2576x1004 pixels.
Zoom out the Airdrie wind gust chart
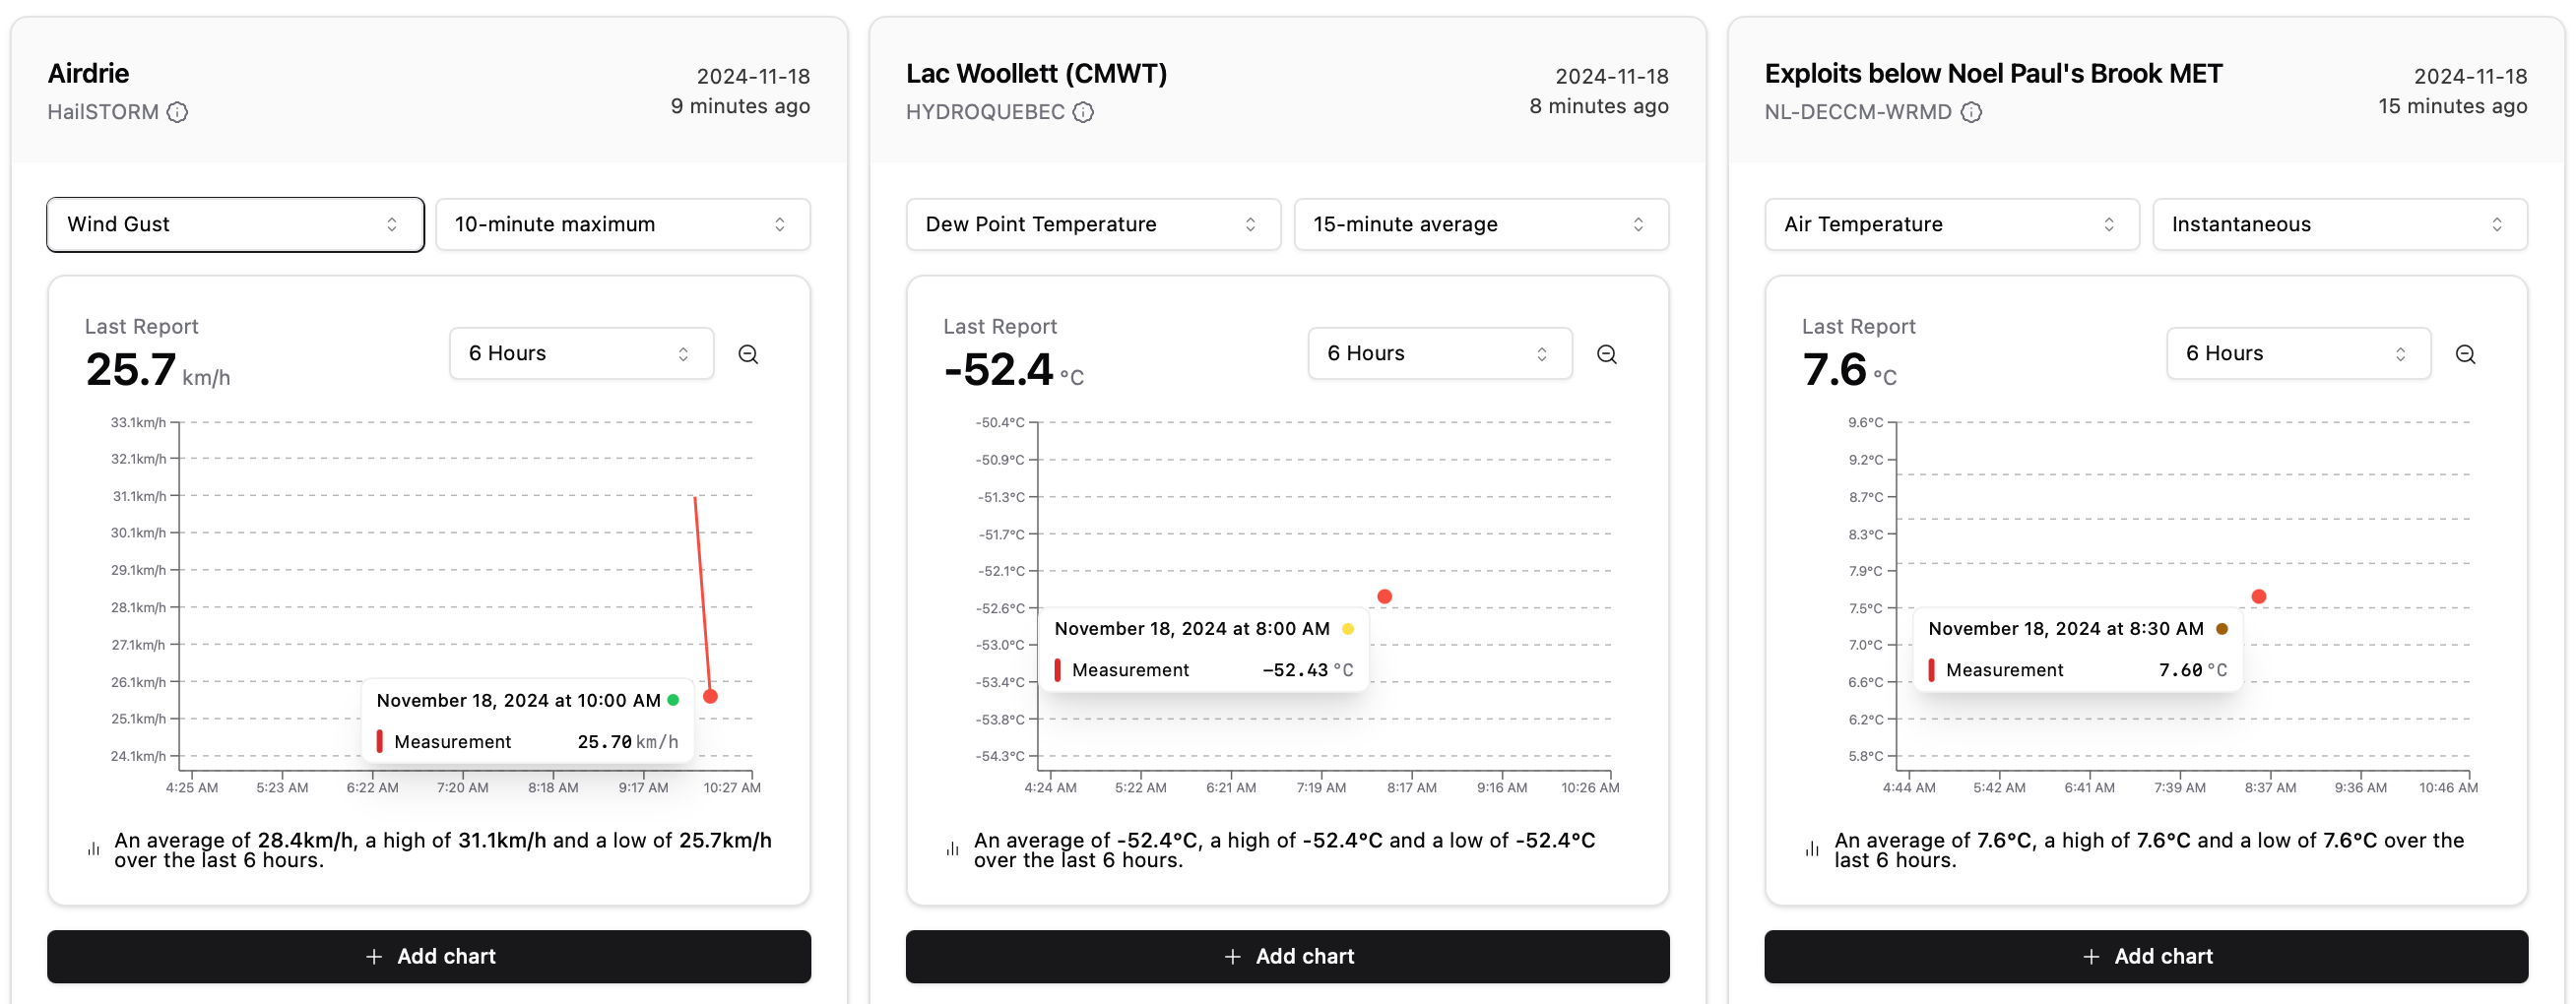(748, 354)
